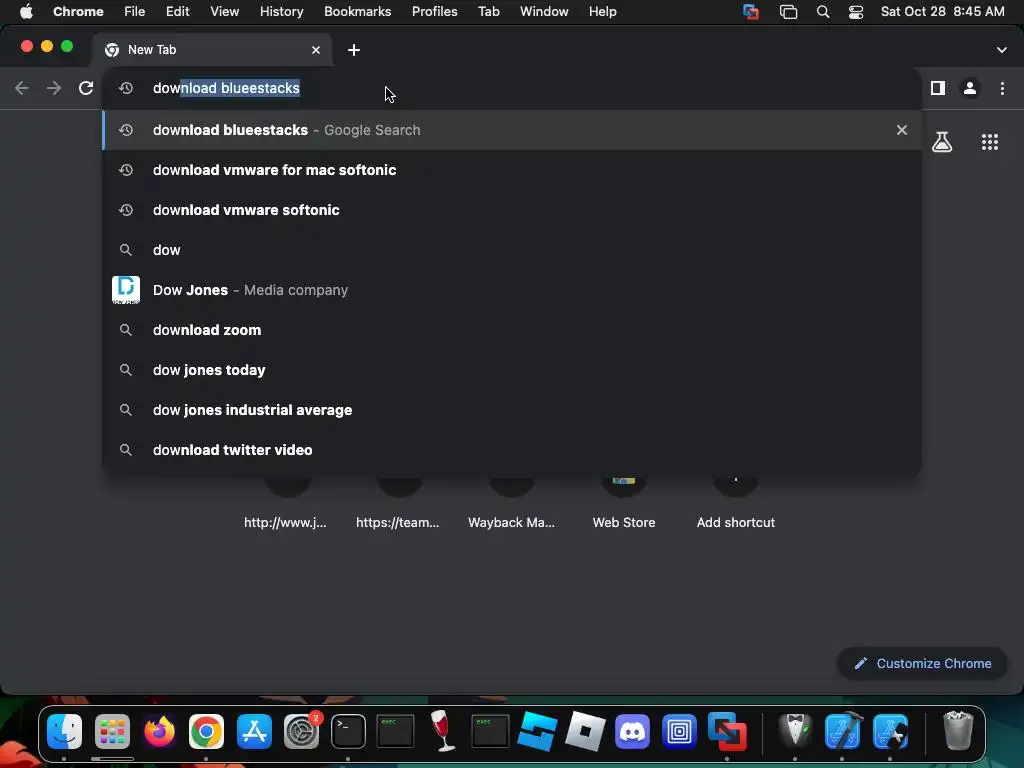Click the forward navigation arrow
This screenshot has height=768, width=1024.
pos(54,88)
